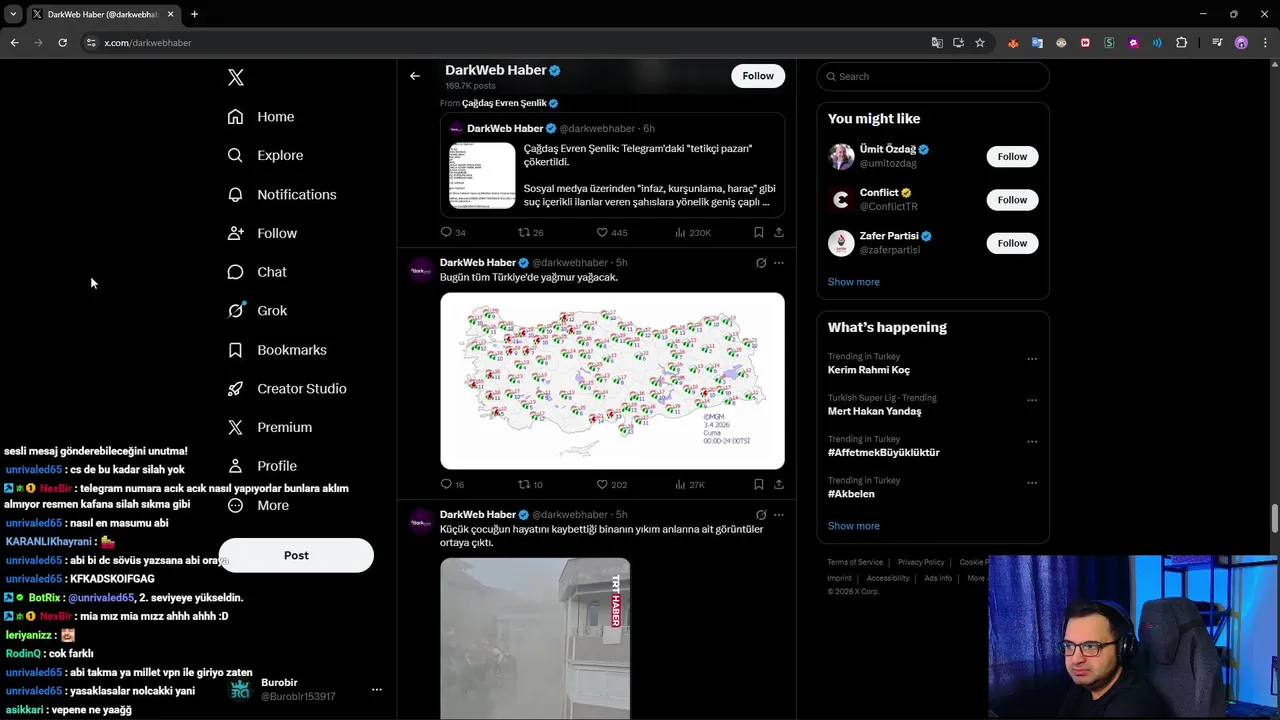Click the Search field on X
Image resolution: width=1280 pixels, height=720 pixels.
[933, 76]
